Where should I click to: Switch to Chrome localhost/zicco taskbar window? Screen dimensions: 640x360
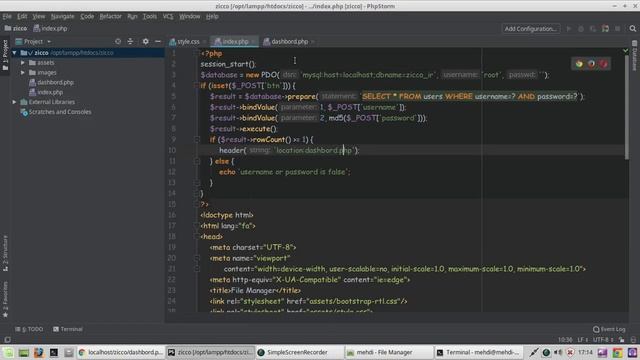121,352
